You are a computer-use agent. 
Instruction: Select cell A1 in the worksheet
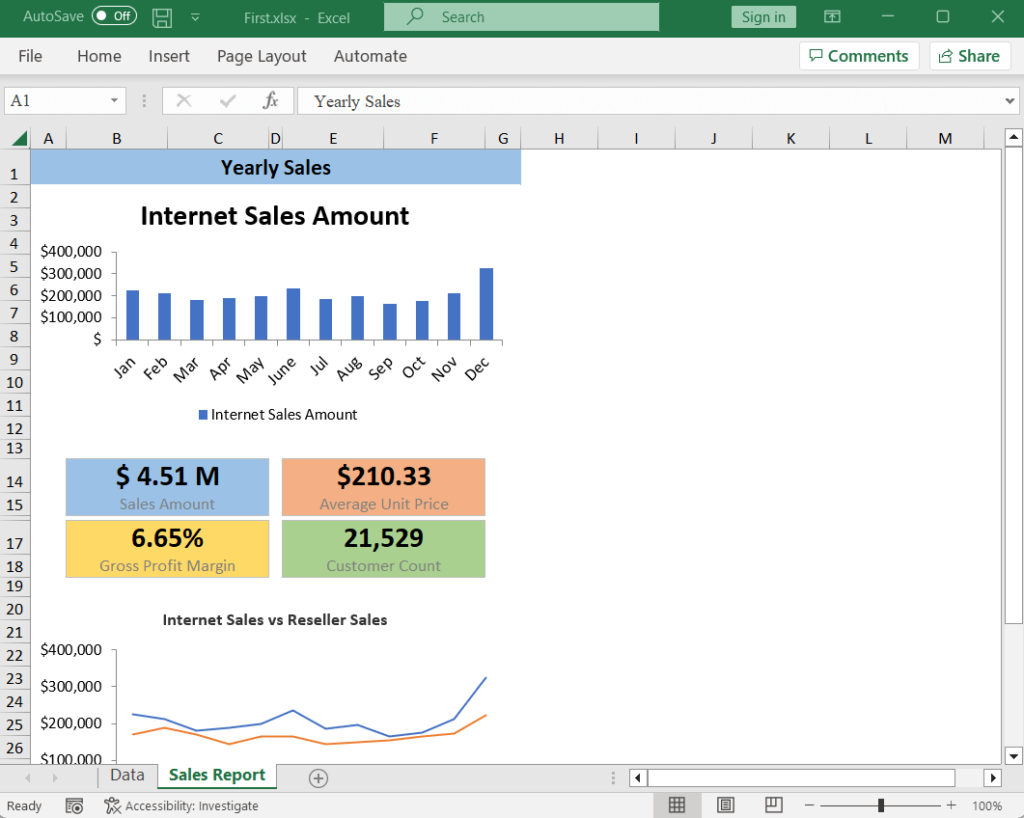[x=48, y=167]
